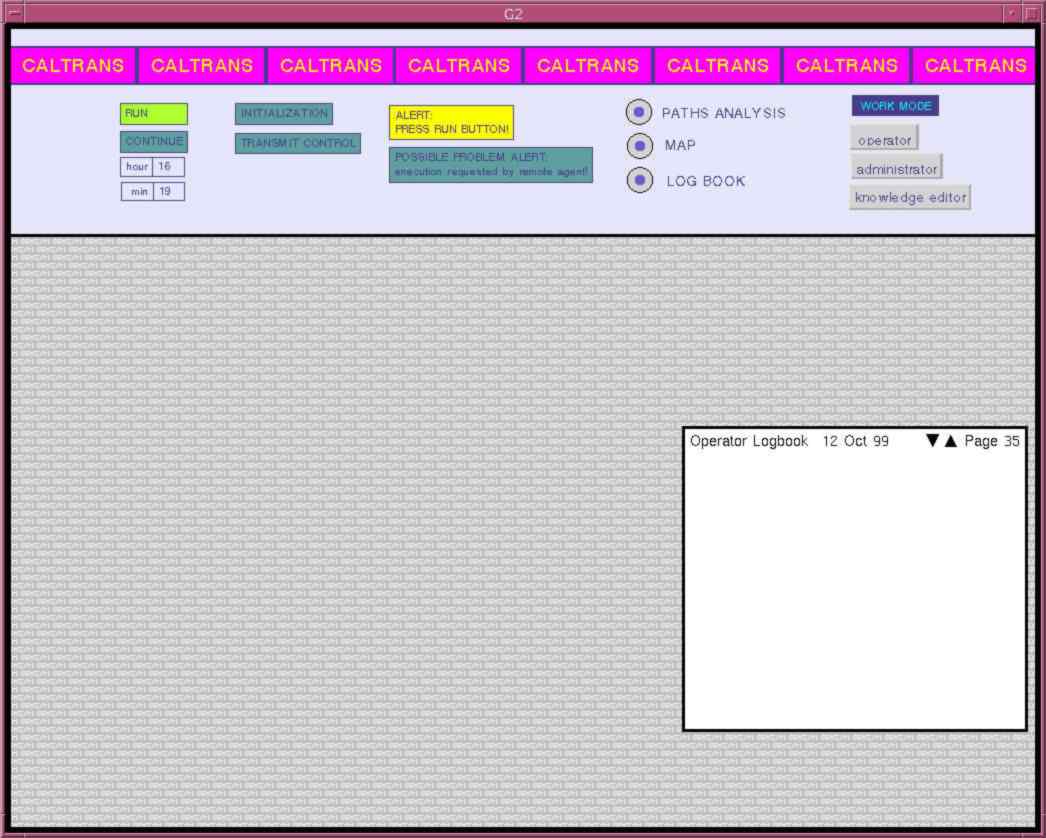Go to next logbook page with down arrow
Viewport: 1046px width, 838px height.
[x=933, y=440]
